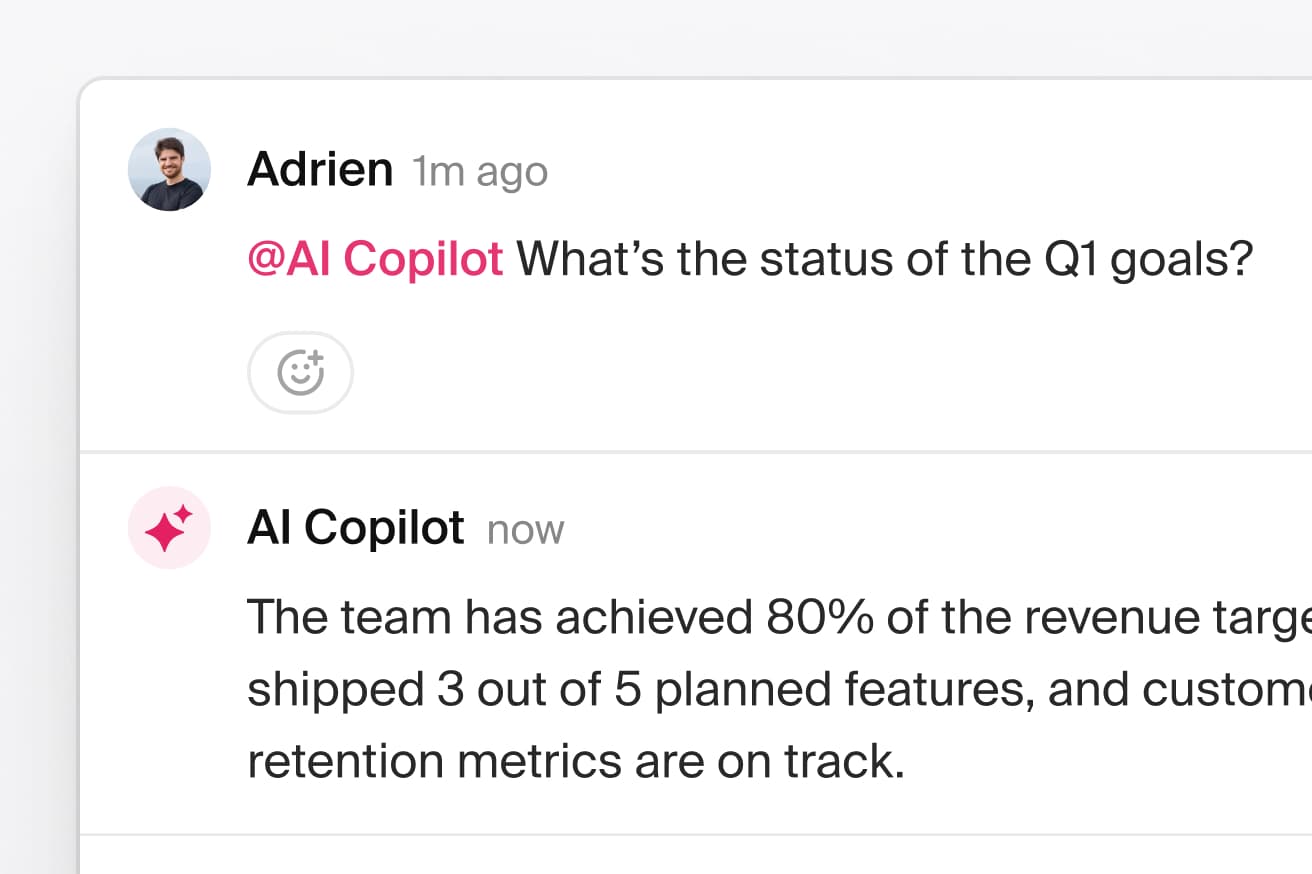The image size is (1312, 874).
Task: Click the Adrien username
Action: click(320, 170)
